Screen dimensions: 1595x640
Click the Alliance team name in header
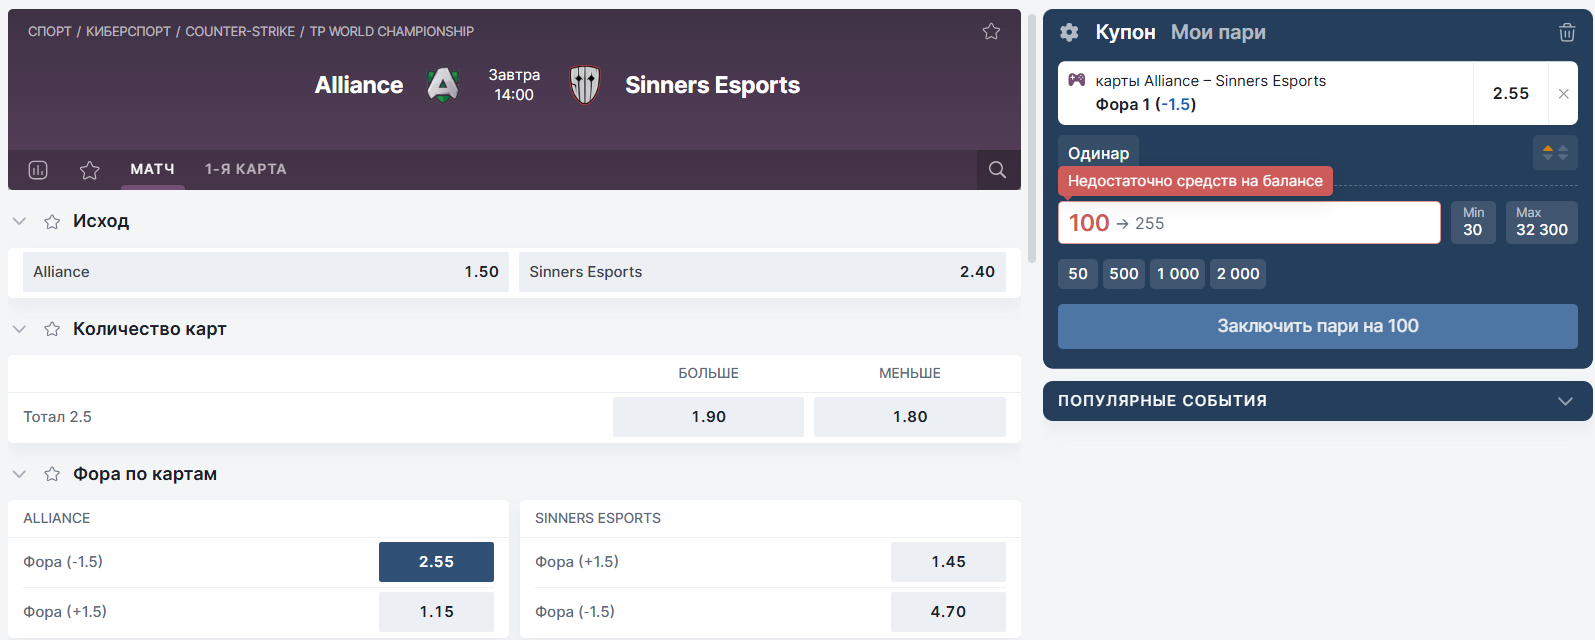359,85
